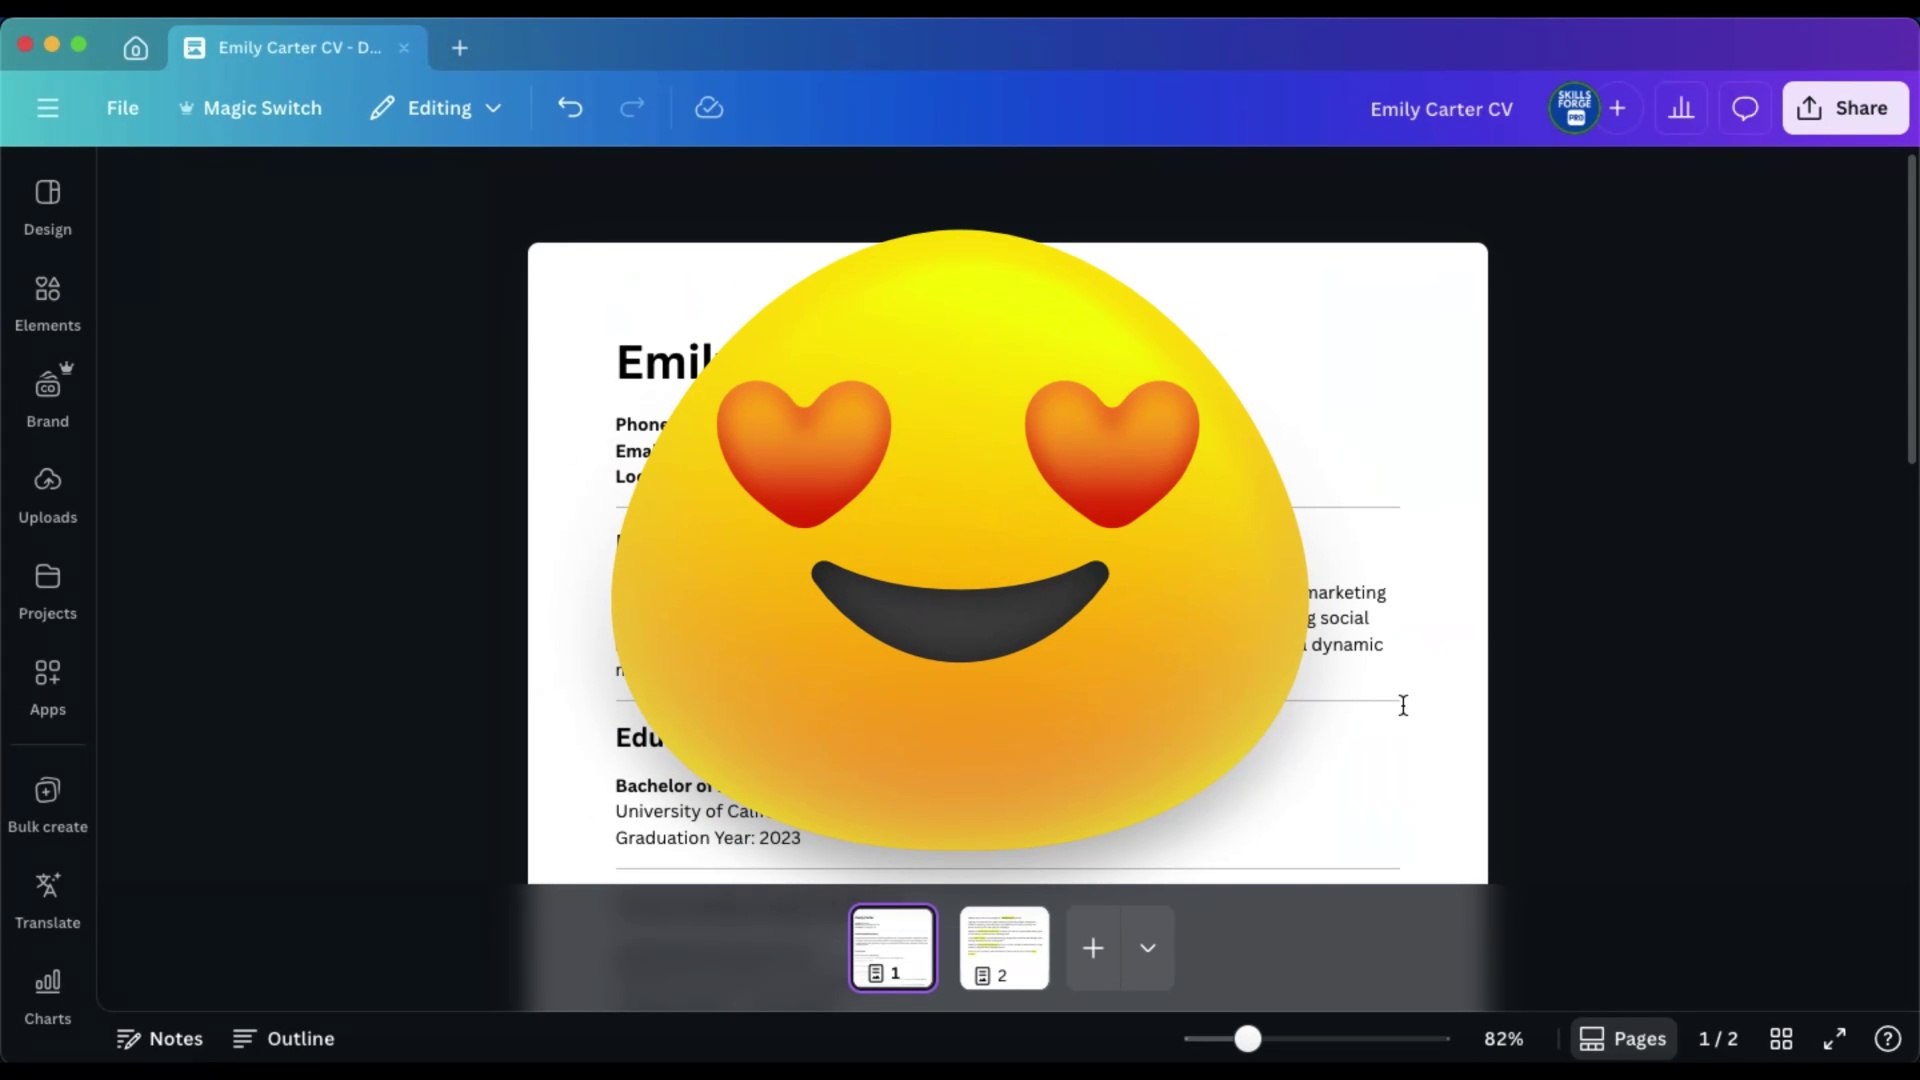Open the analytics bar chart icon
Screen dimensions: 1920x1080
(x=1681, y=108)
